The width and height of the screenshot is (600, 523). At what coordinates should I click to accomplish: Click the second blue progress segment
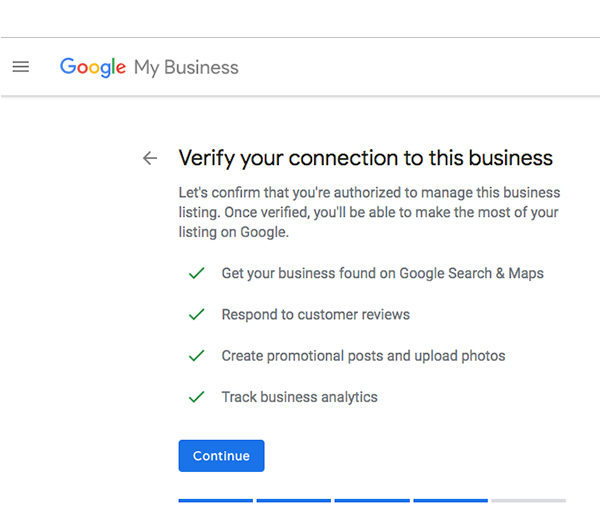pos(293,500)
